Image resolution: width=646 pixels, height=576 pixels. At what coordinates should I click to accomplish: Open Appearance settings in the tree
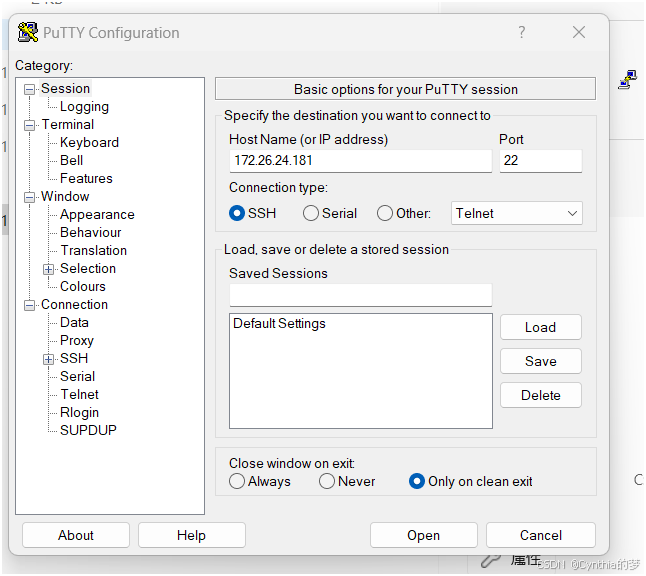(97, 215)
